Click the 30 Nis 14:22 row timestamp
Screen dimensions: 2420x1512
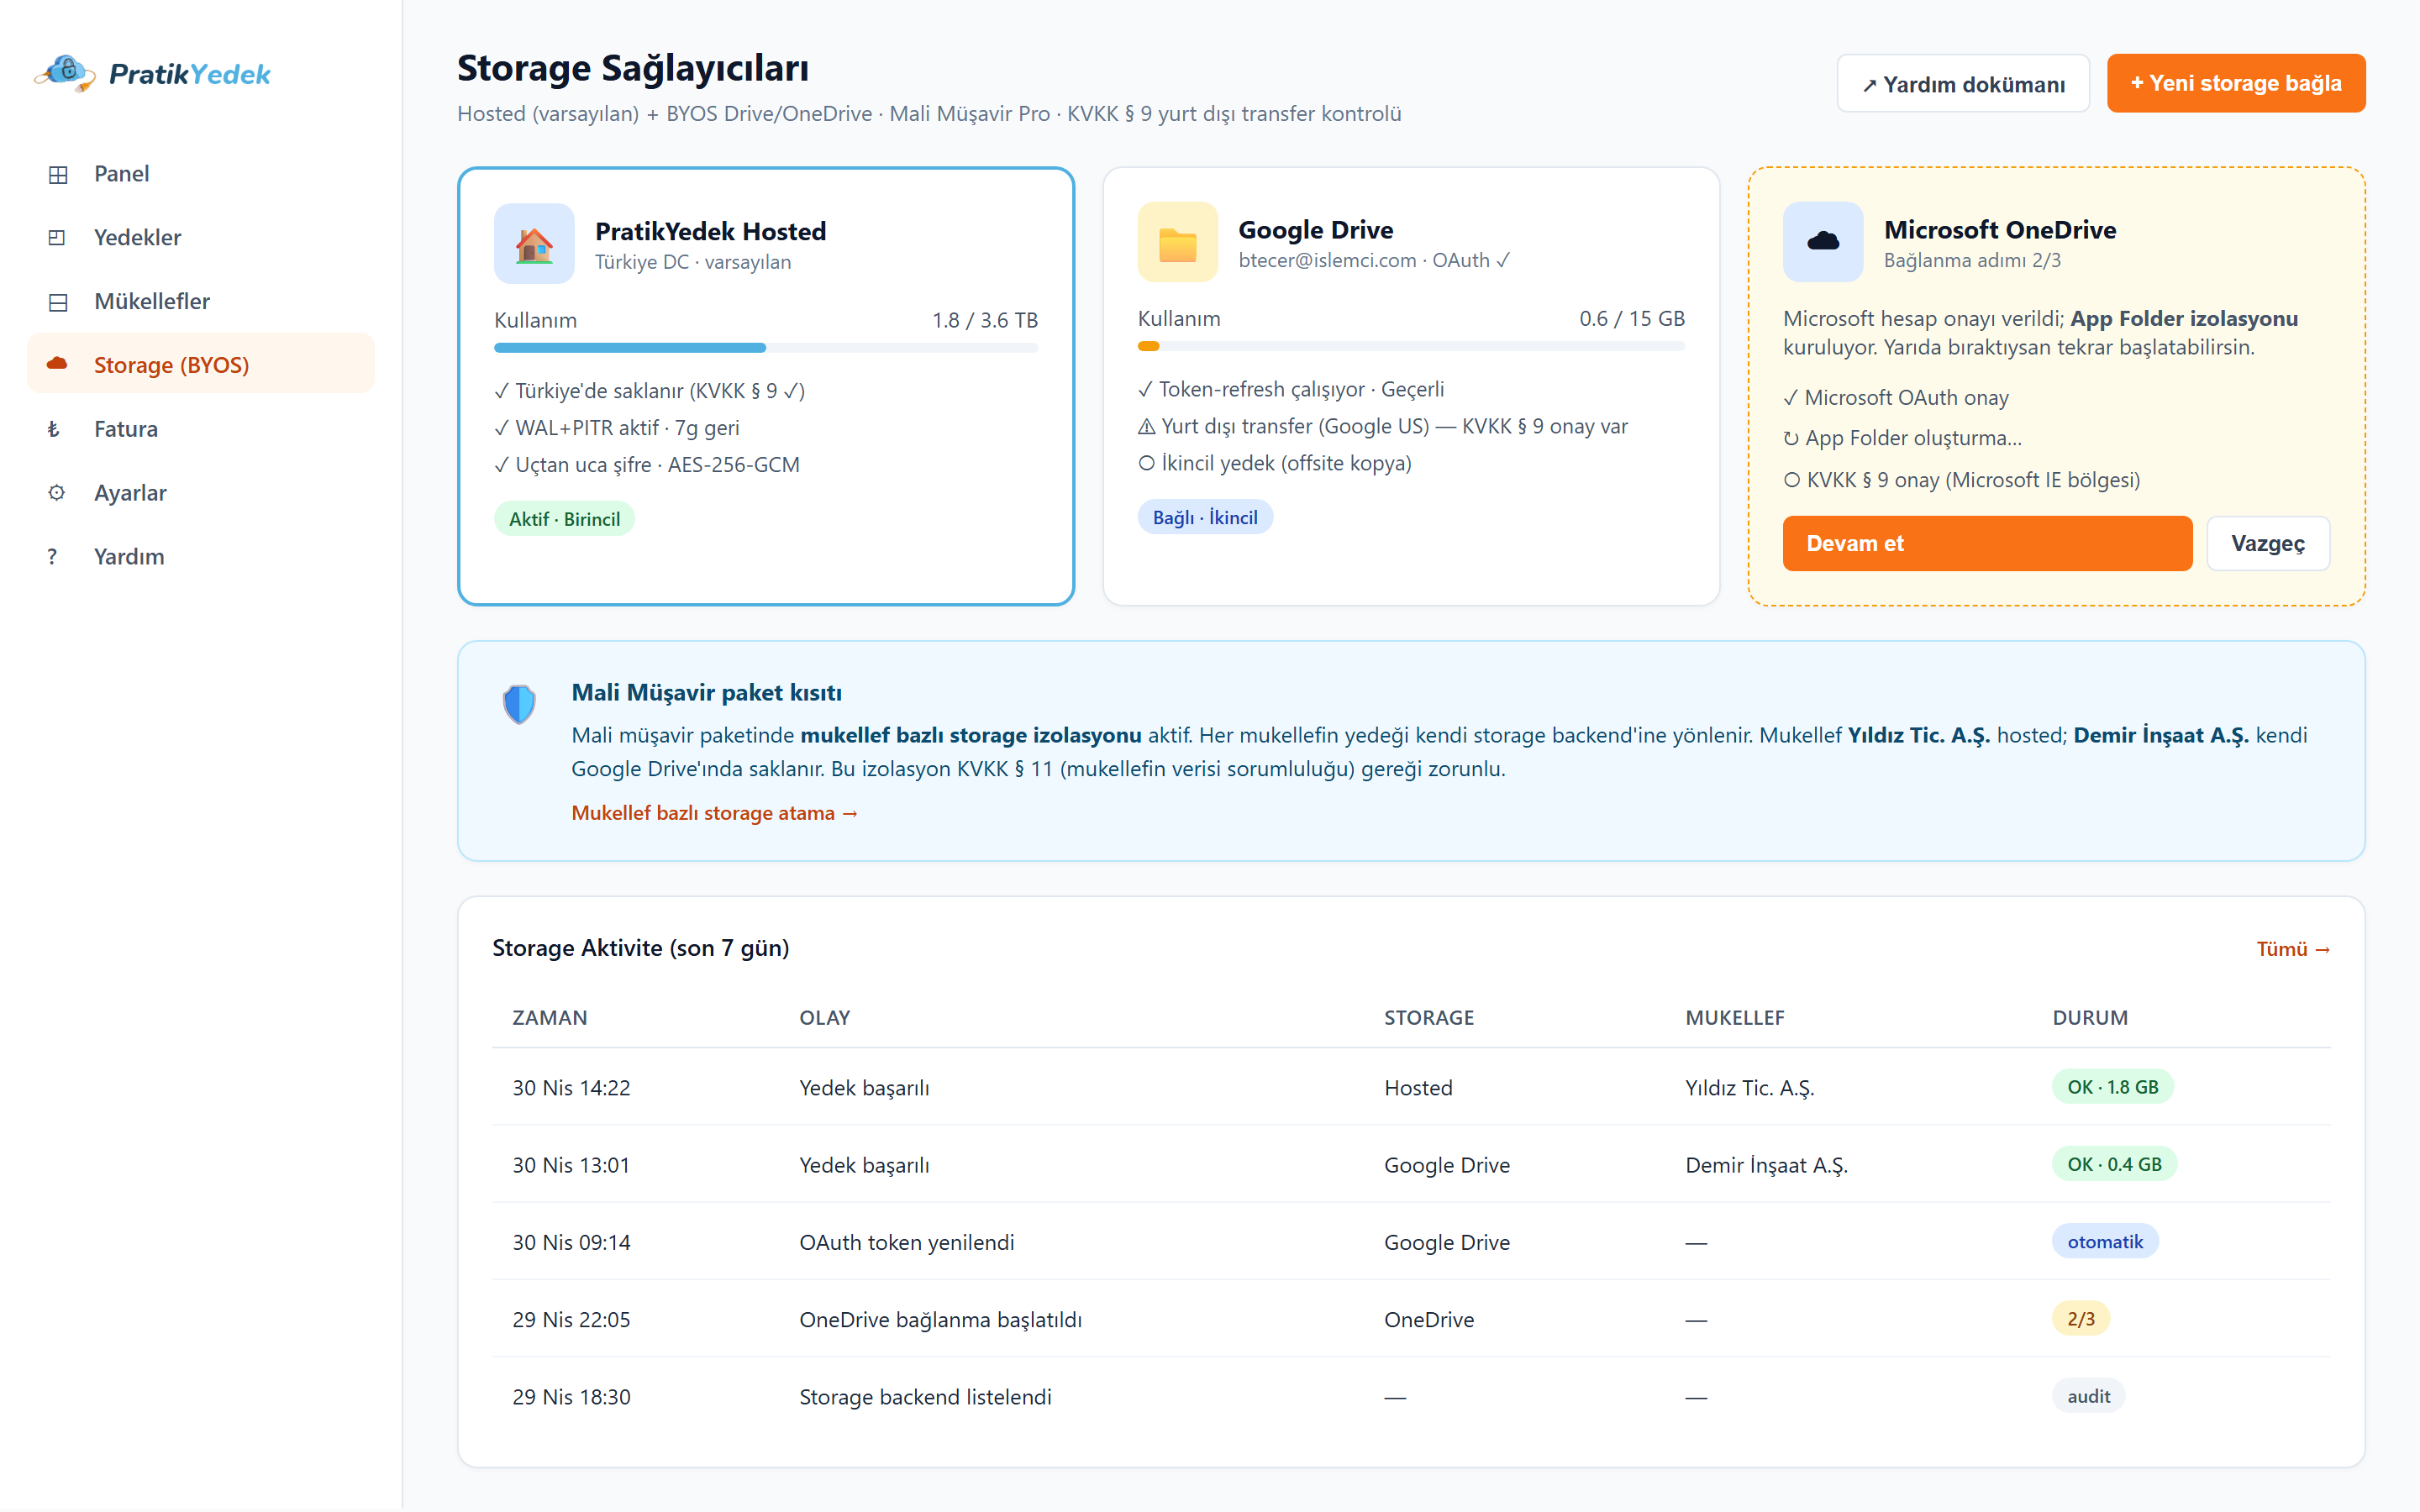click(x=571, y=1088)
